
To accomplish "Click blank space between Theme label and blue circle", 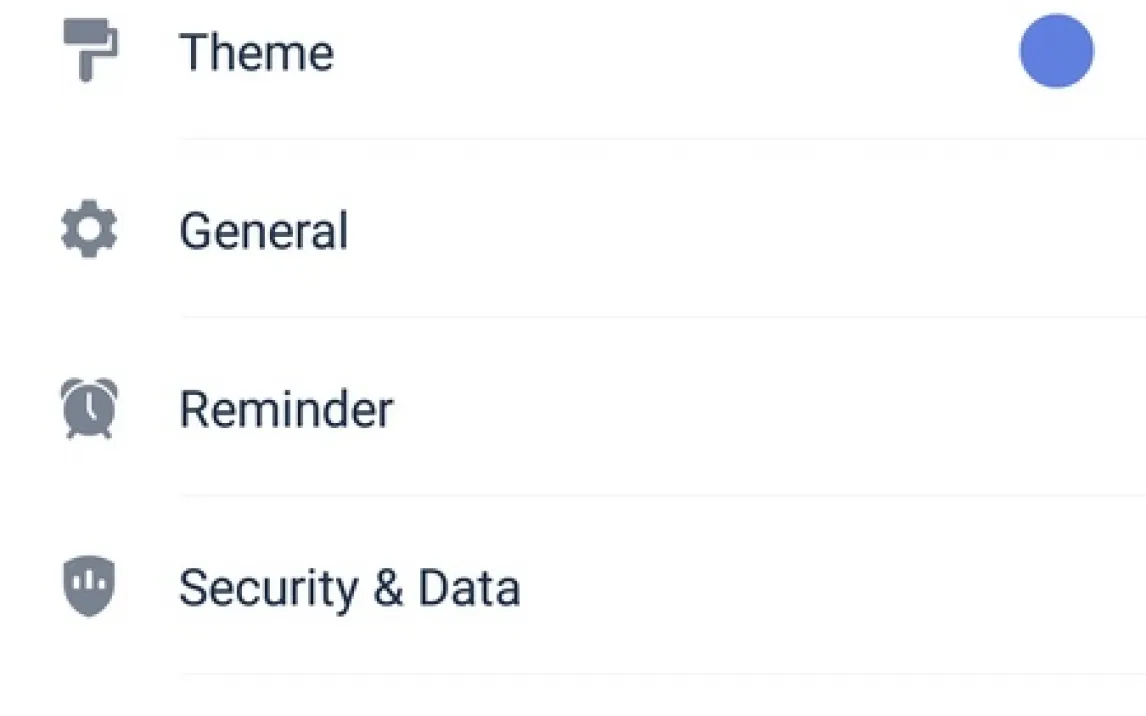I will (670, 52).
